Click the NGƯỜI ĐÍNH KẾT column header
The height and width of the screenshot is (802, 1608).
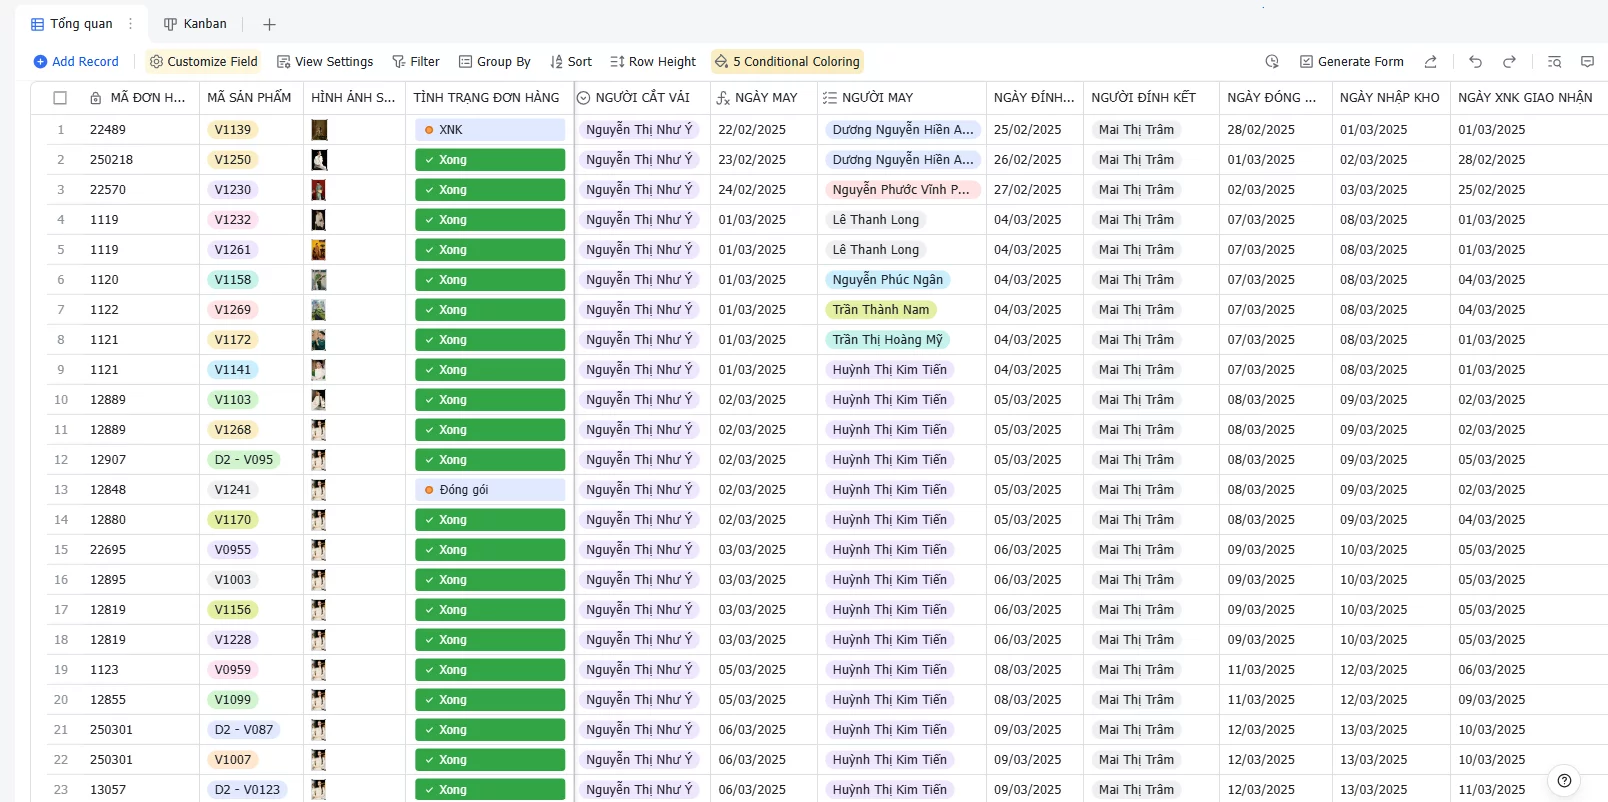click(1151, 98)
